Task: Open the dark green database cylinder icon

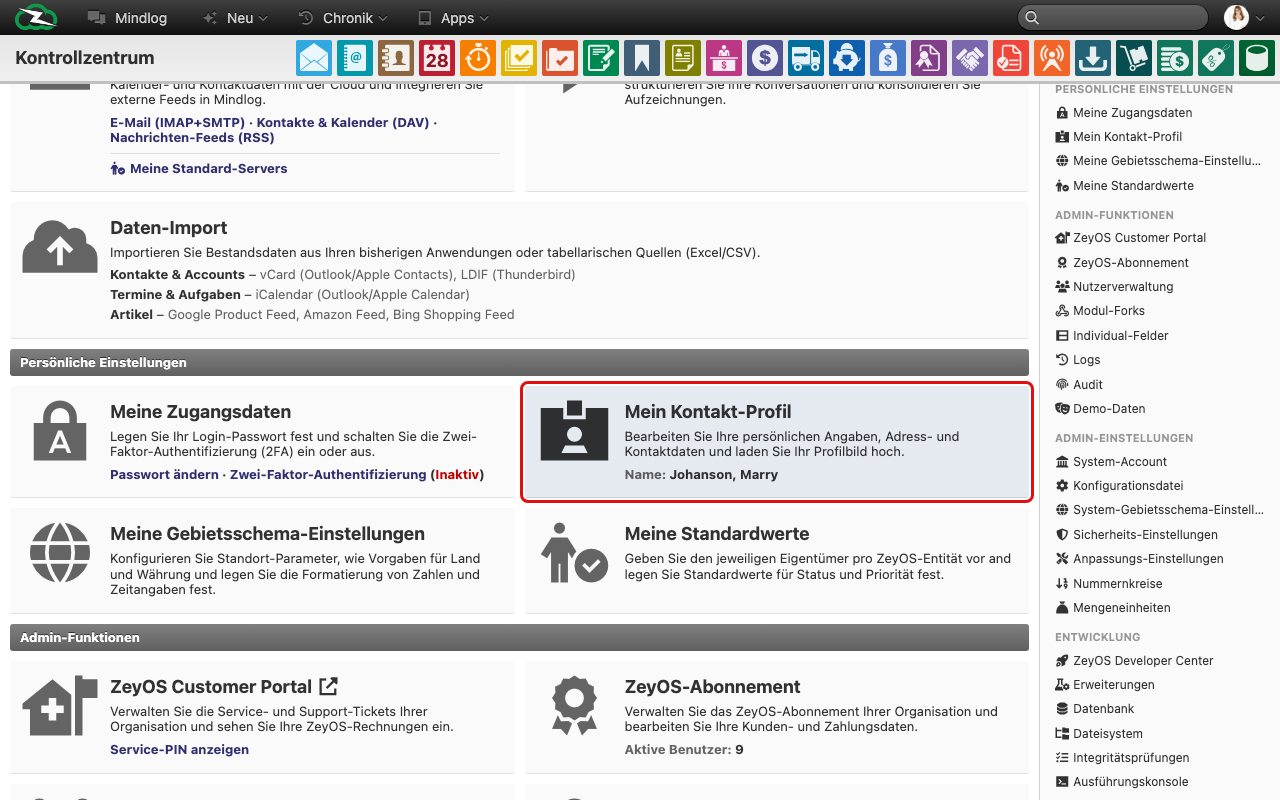Action: click(x=1257, y=58)
